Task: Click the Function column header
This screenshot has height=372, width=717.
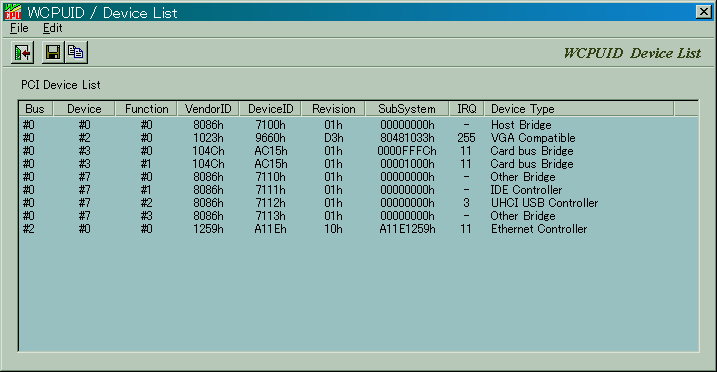Action: pos(146,109)
